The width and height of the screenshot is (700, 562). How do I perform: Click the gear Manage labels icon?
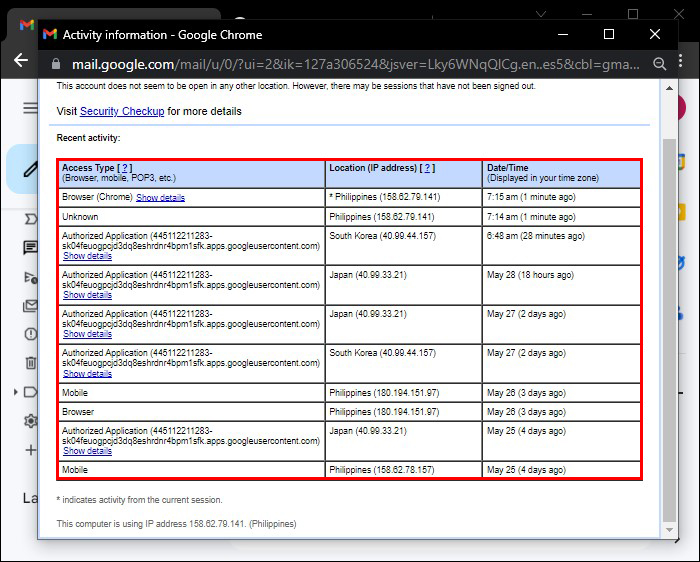pos(30,421)
